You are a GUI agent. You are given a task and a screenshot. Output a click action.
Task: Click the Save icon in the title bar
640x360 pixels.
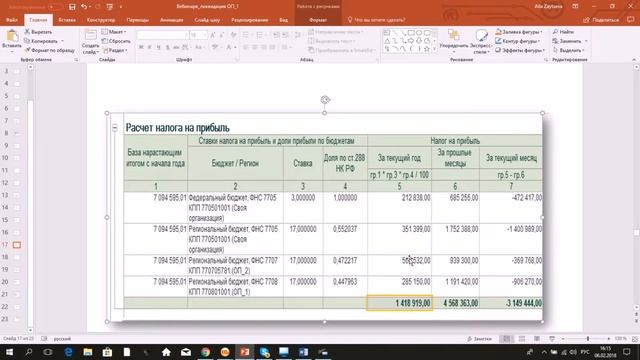[x=72, y=7]
